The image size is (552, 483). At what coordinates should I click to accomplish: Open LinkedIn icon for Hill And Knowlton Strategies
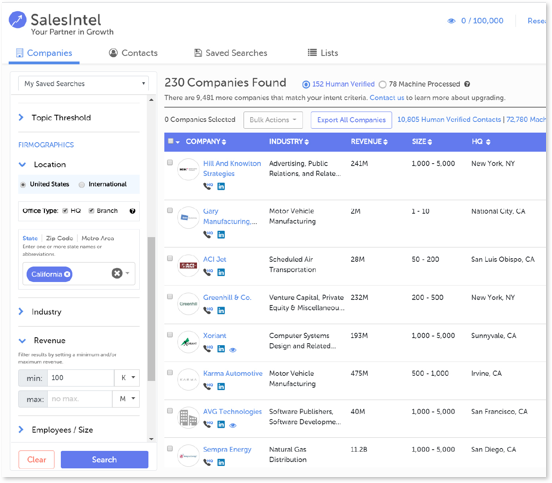pyautogui.click(x=221, y=186)
